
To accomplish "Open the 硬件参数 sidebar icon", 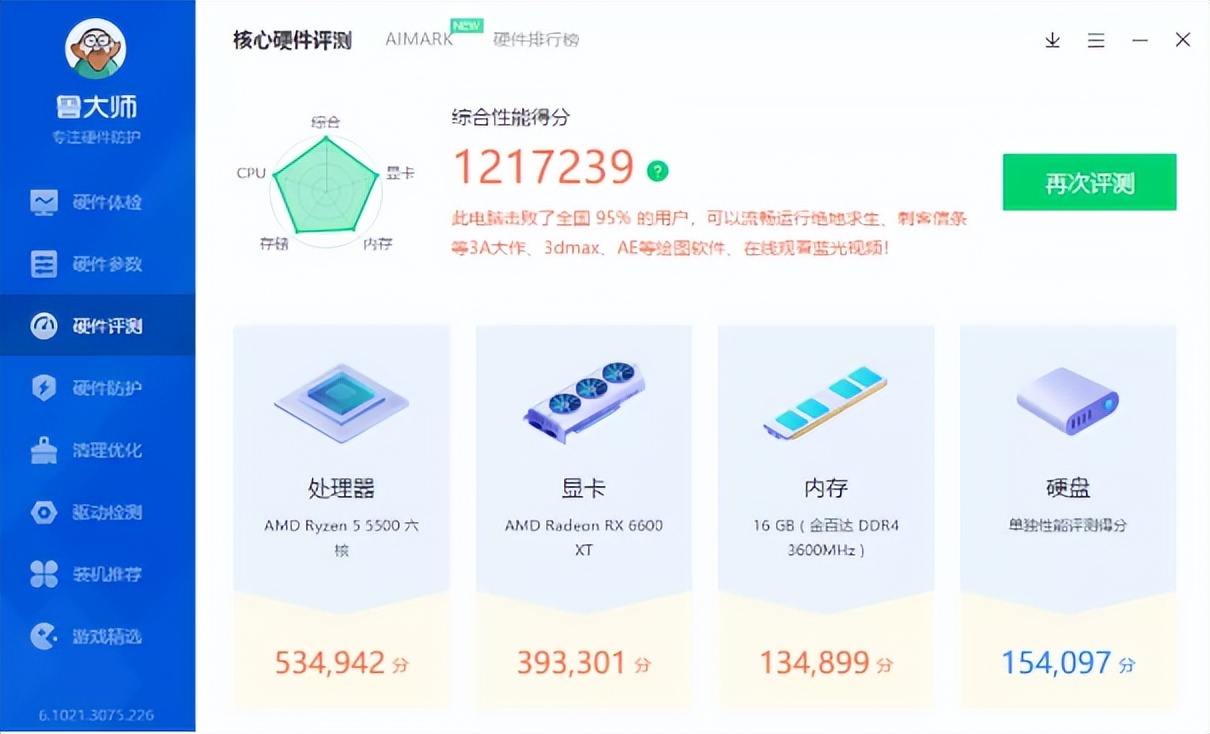I will [44, 263].
